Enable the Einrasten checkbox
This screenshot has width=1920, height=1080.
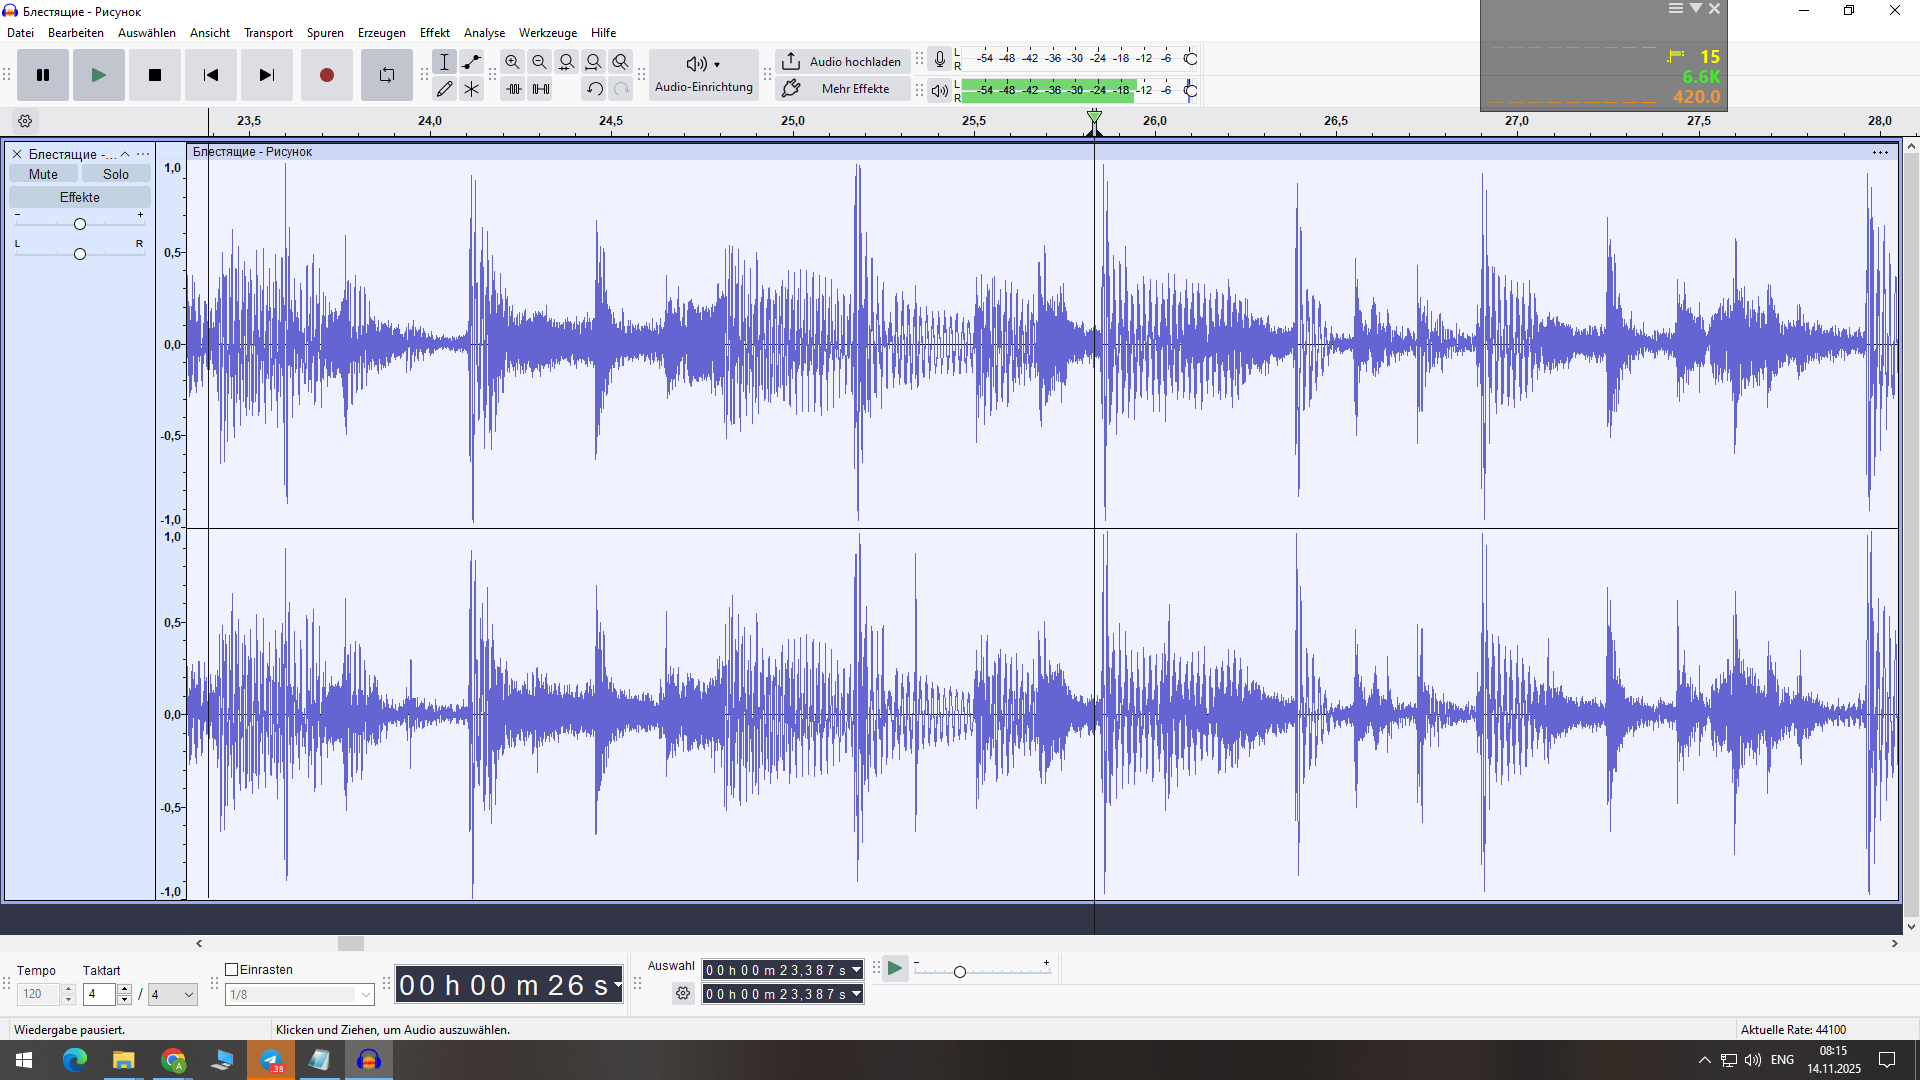click(232, 970)
